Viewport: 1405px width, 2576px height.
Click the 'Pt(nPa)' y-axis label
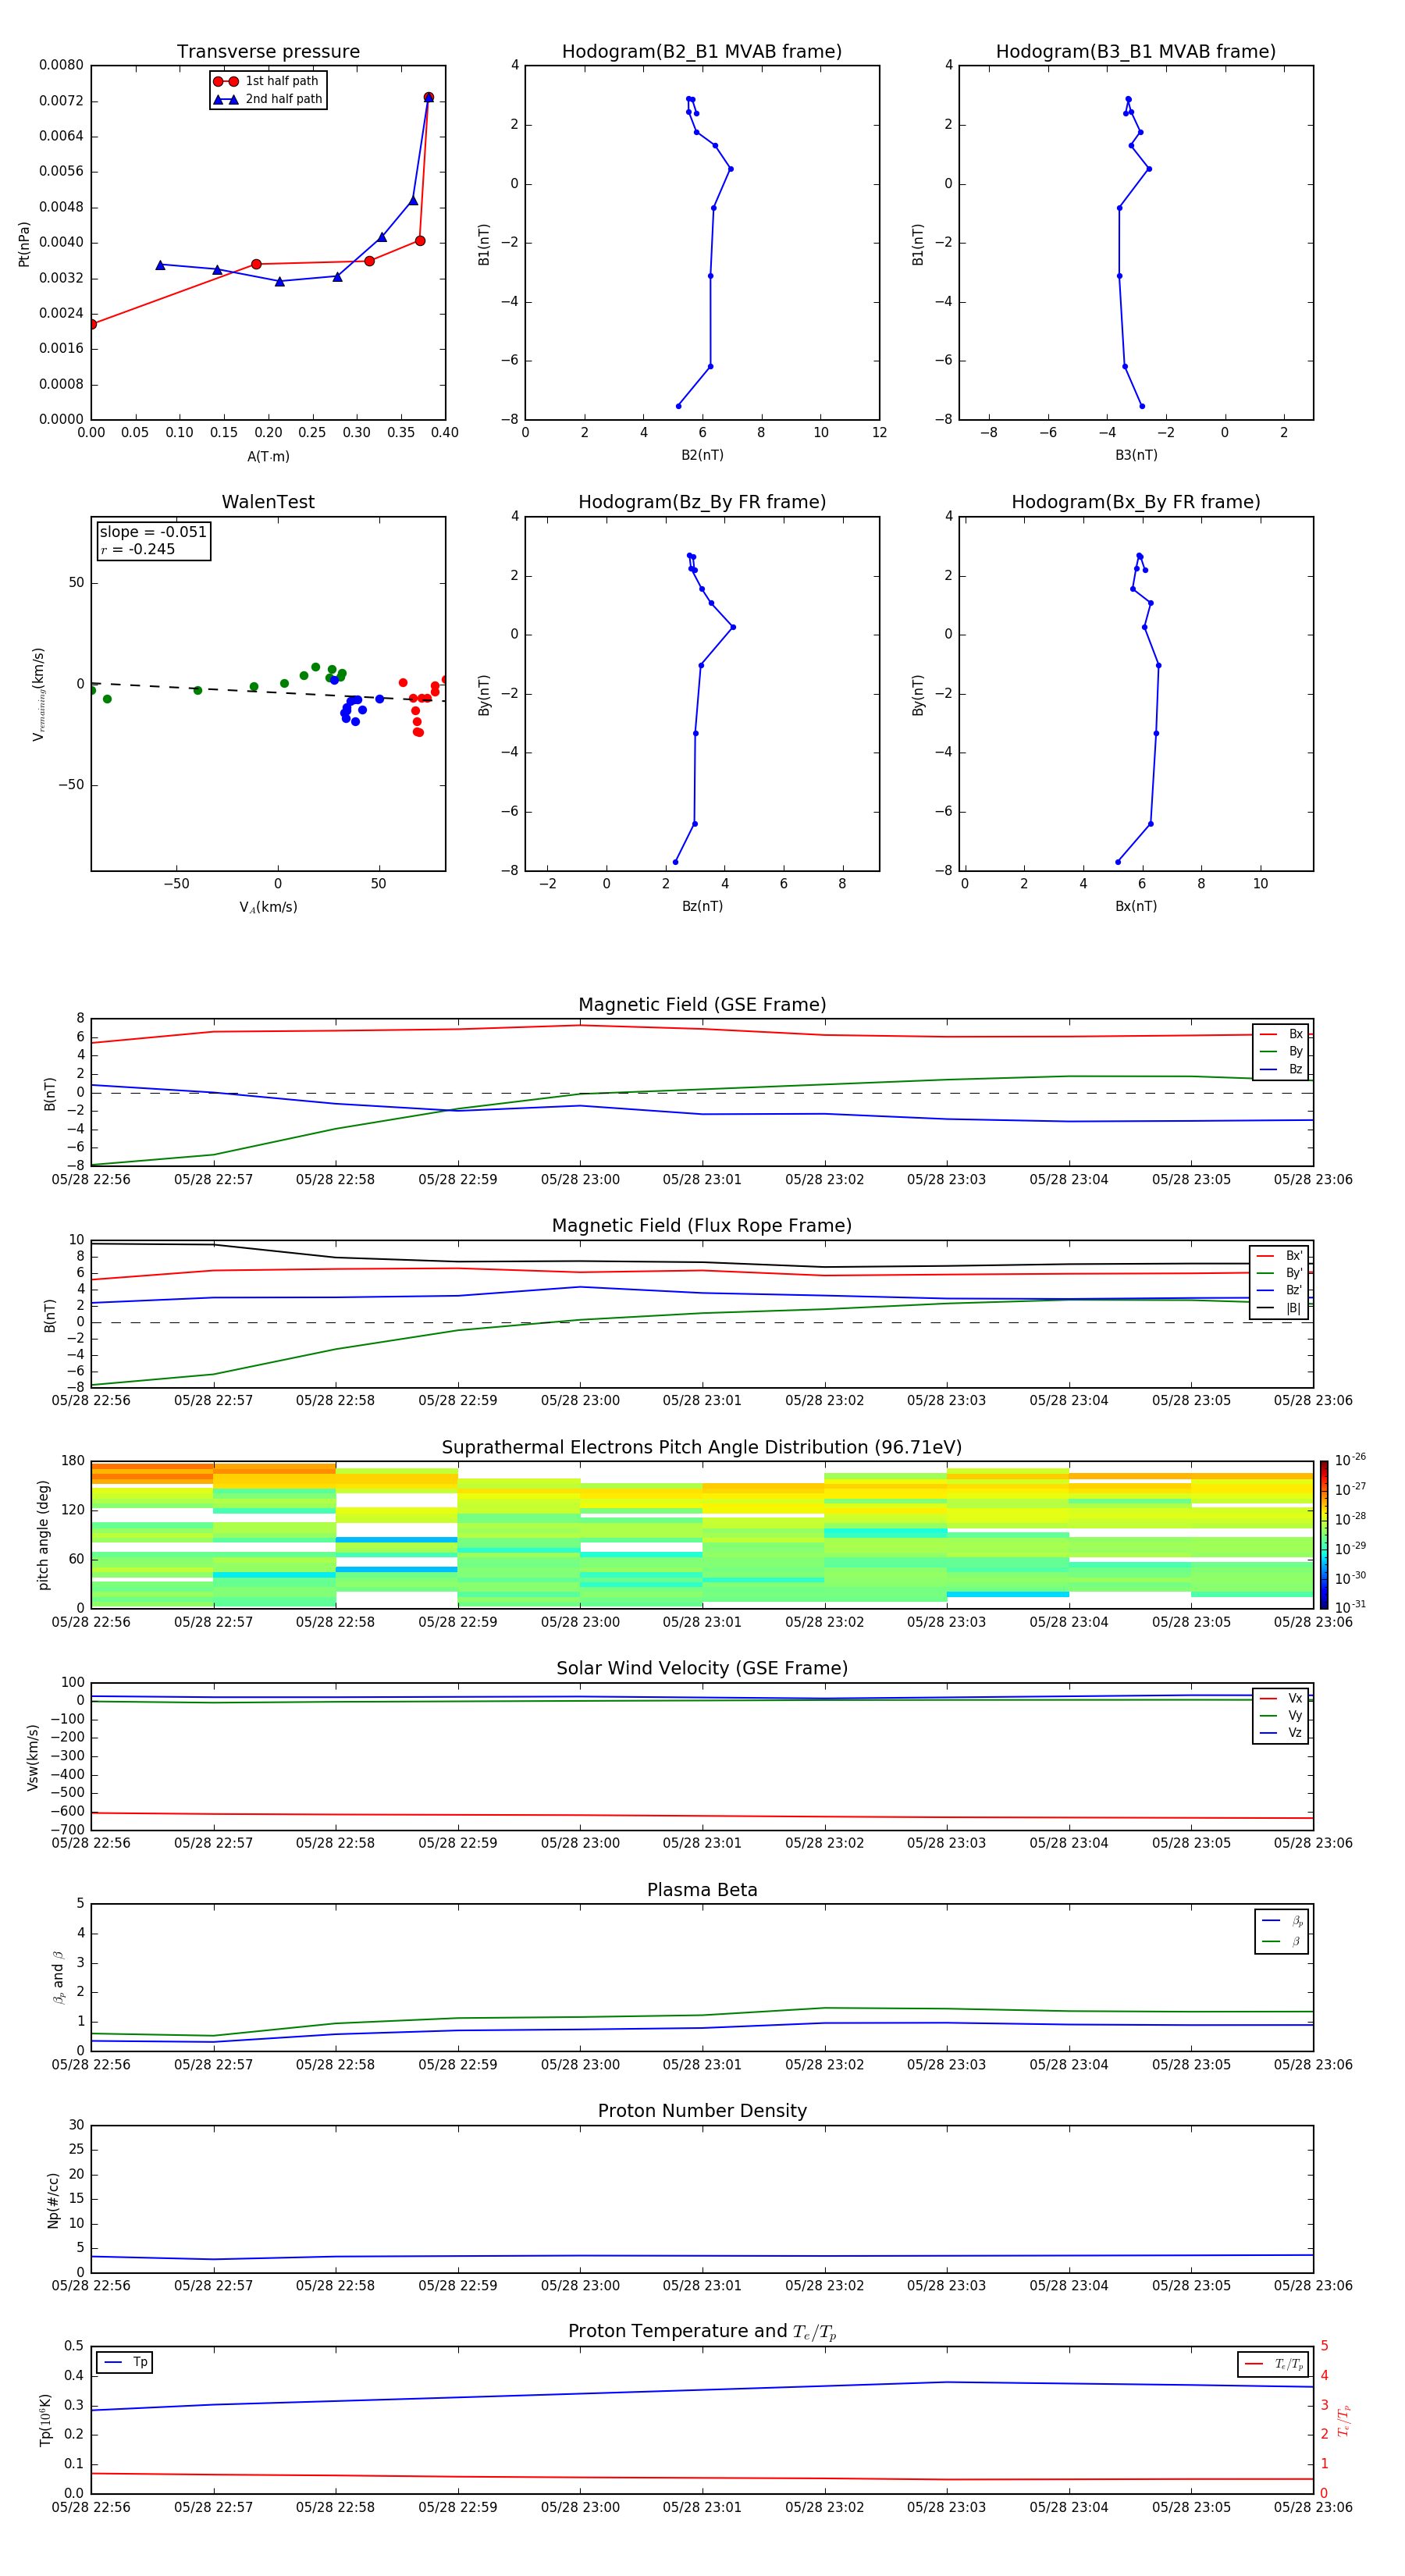pos(24,244)
